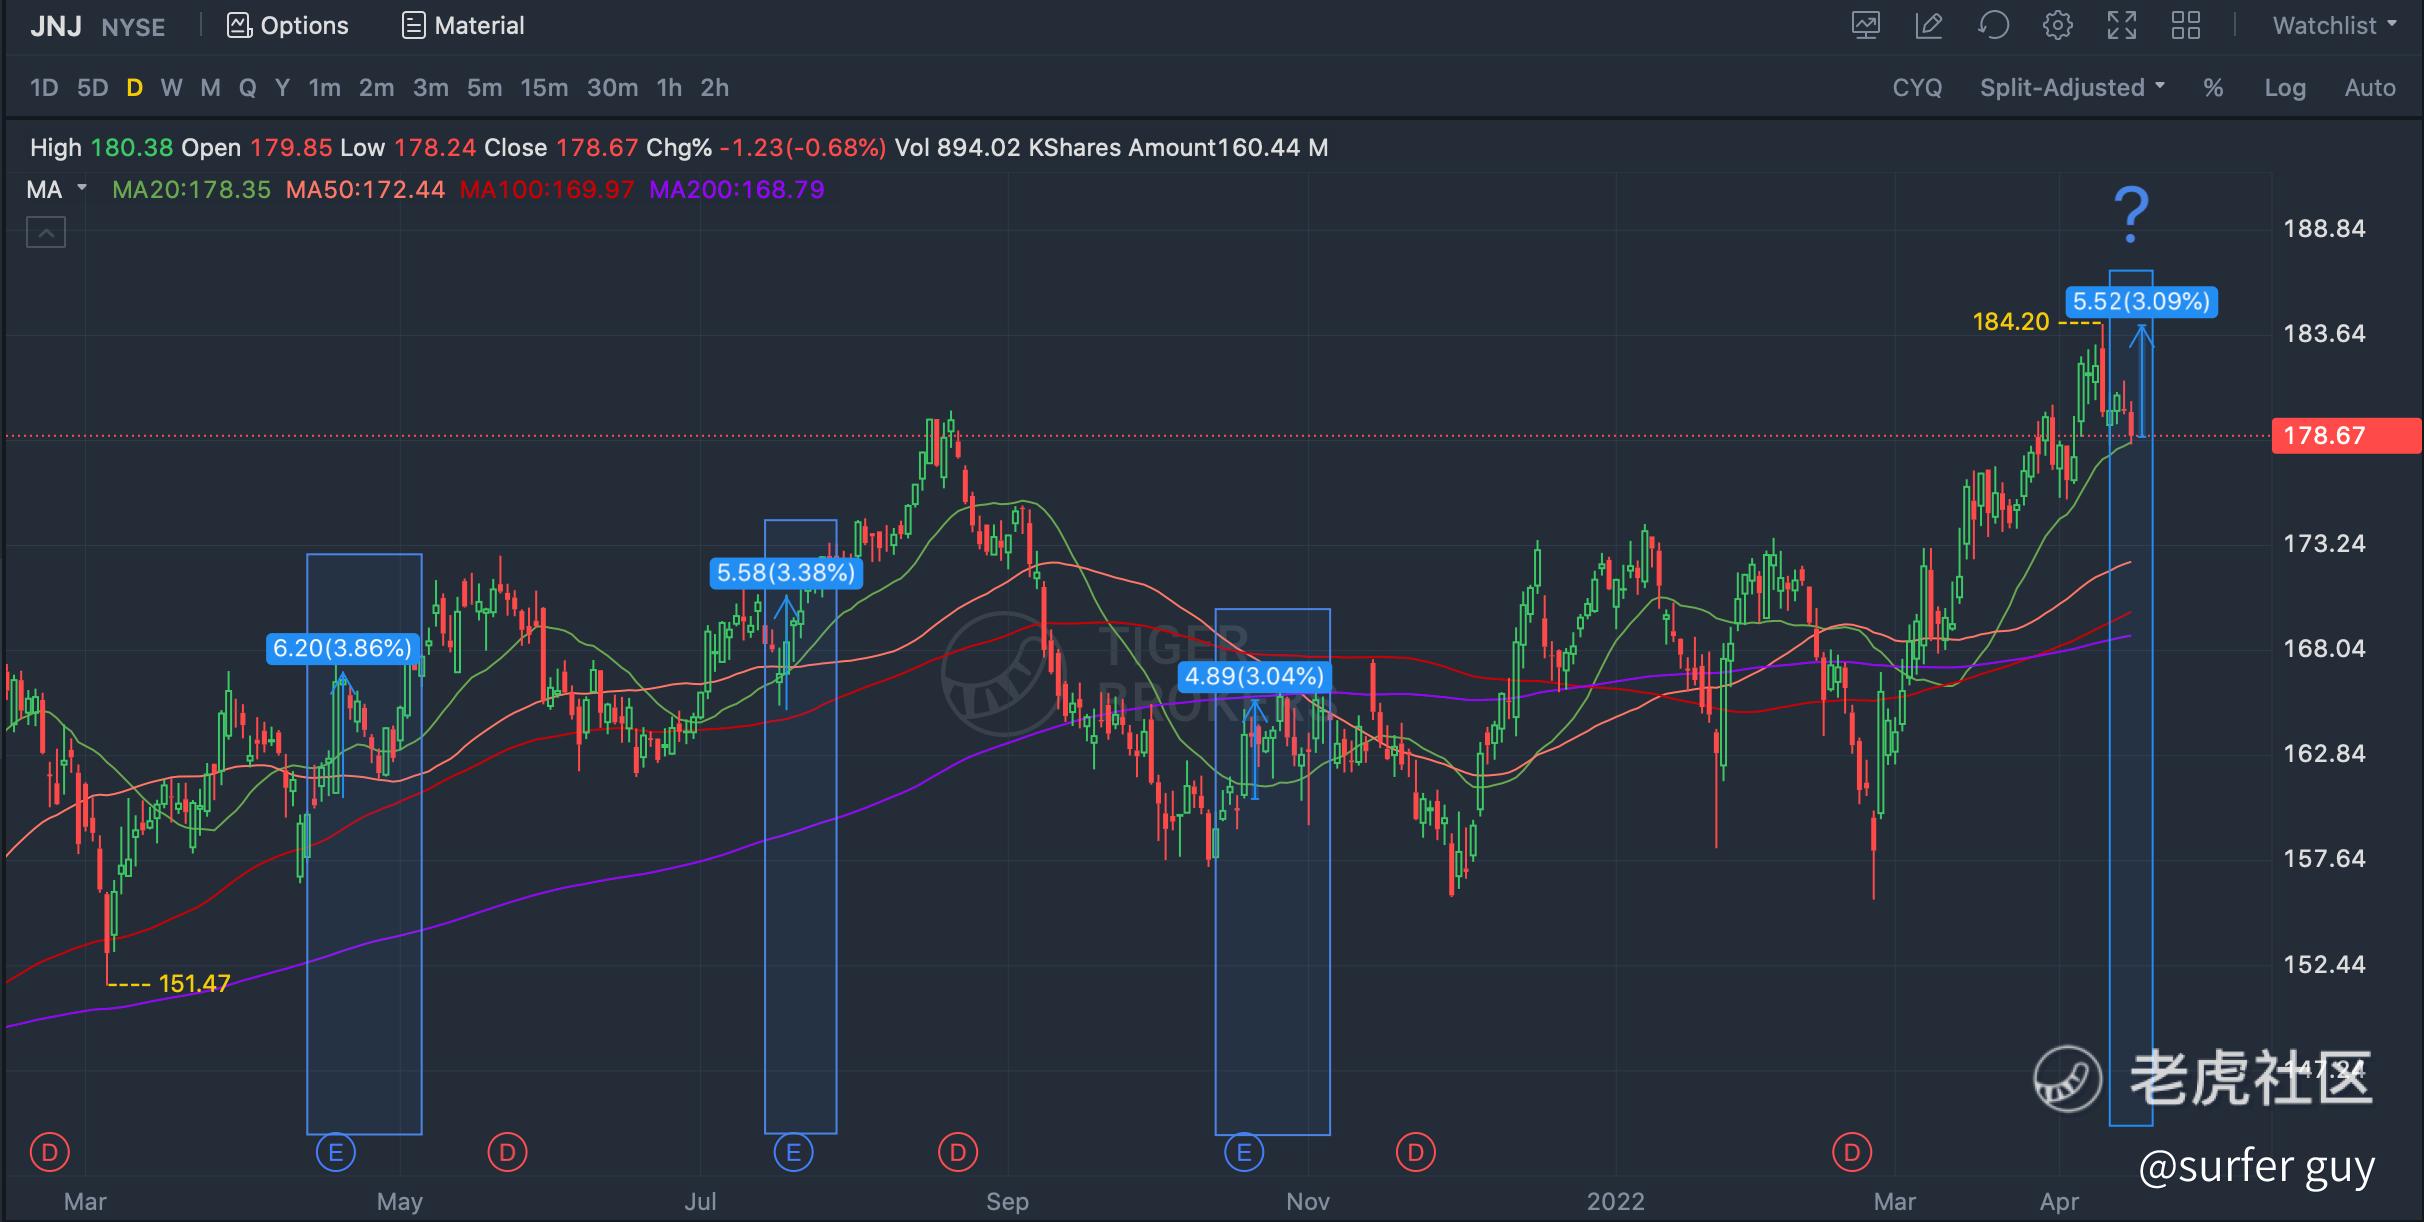
Task: Click the refresh chart icon
Action: [1993, 26]
